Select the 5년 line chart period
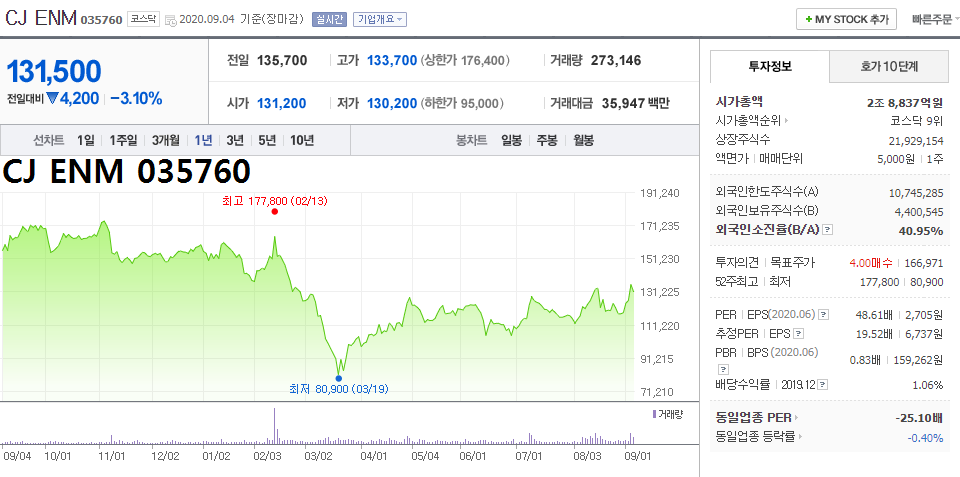The width and height of the screenshot is (960, 477). [267, 140]
